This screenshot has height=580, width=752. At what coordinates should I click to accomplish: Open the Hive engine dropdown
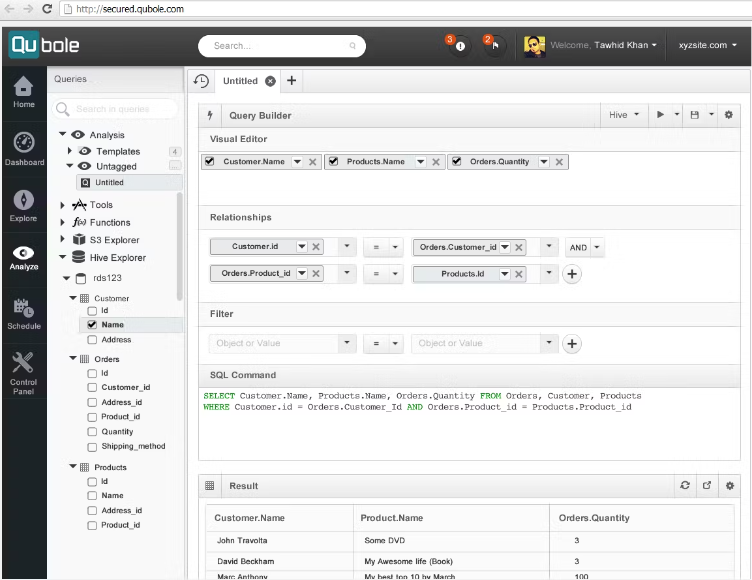(x=623, y=115)
